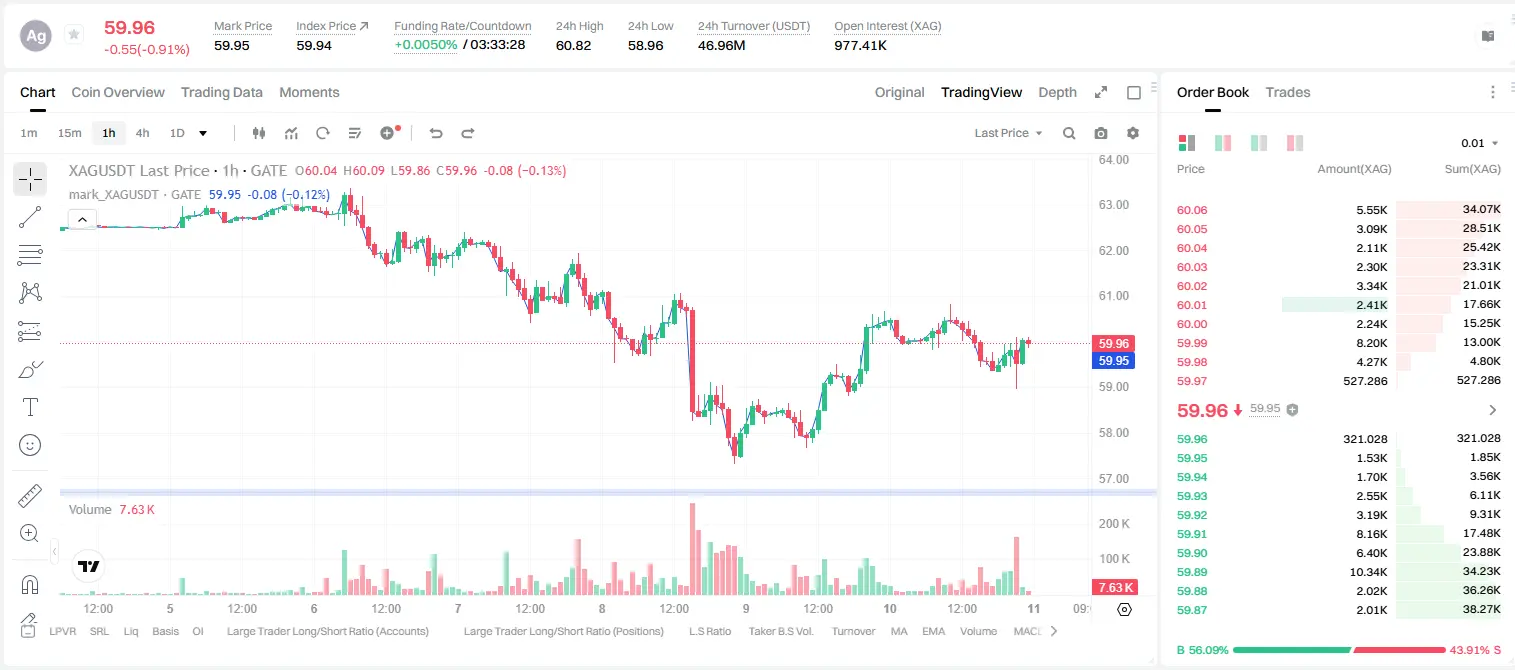The image size is (1515, 670).
Task: Click the 60.01 ask price row
Action: (1338, 305)
